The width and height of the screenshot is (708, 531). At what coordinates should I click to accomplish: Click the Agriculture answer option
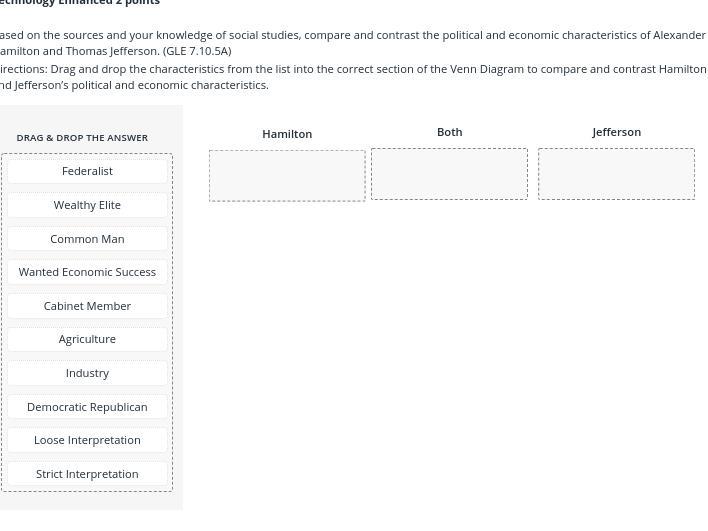87,339
